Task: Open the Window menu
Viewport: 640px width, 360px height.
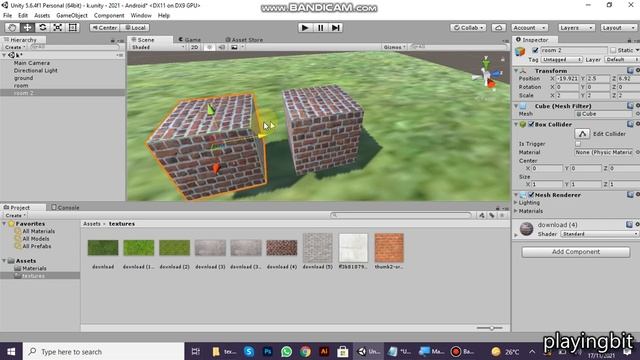Action: (x=141, y=15)
